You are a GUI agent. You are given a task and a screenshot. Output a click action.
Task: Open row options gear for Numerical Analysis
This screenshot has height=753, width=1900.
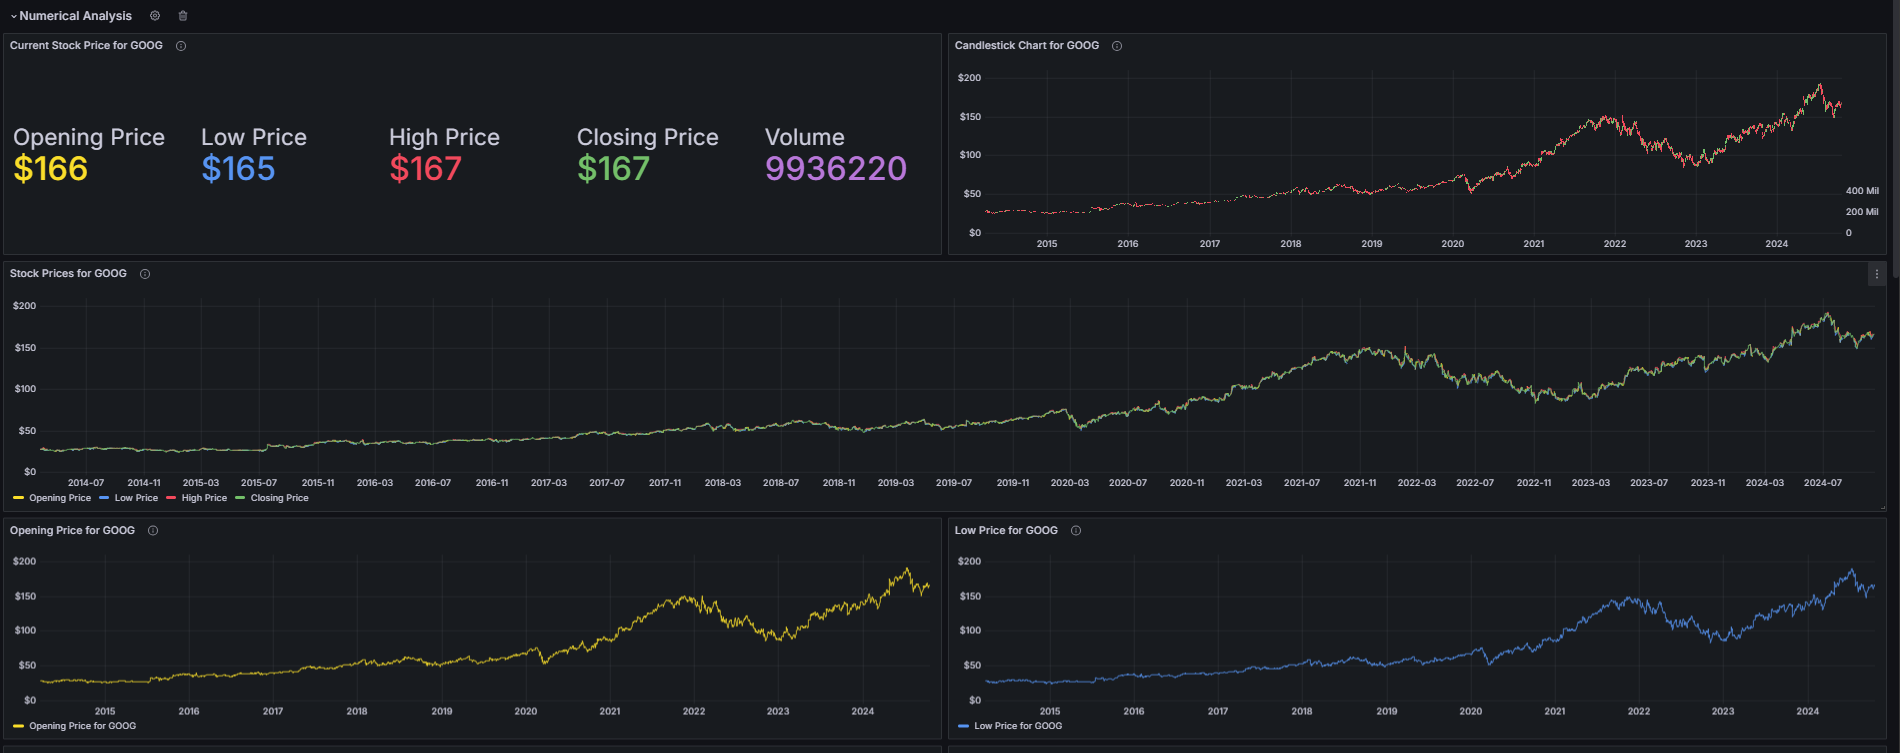pos(155,16)
